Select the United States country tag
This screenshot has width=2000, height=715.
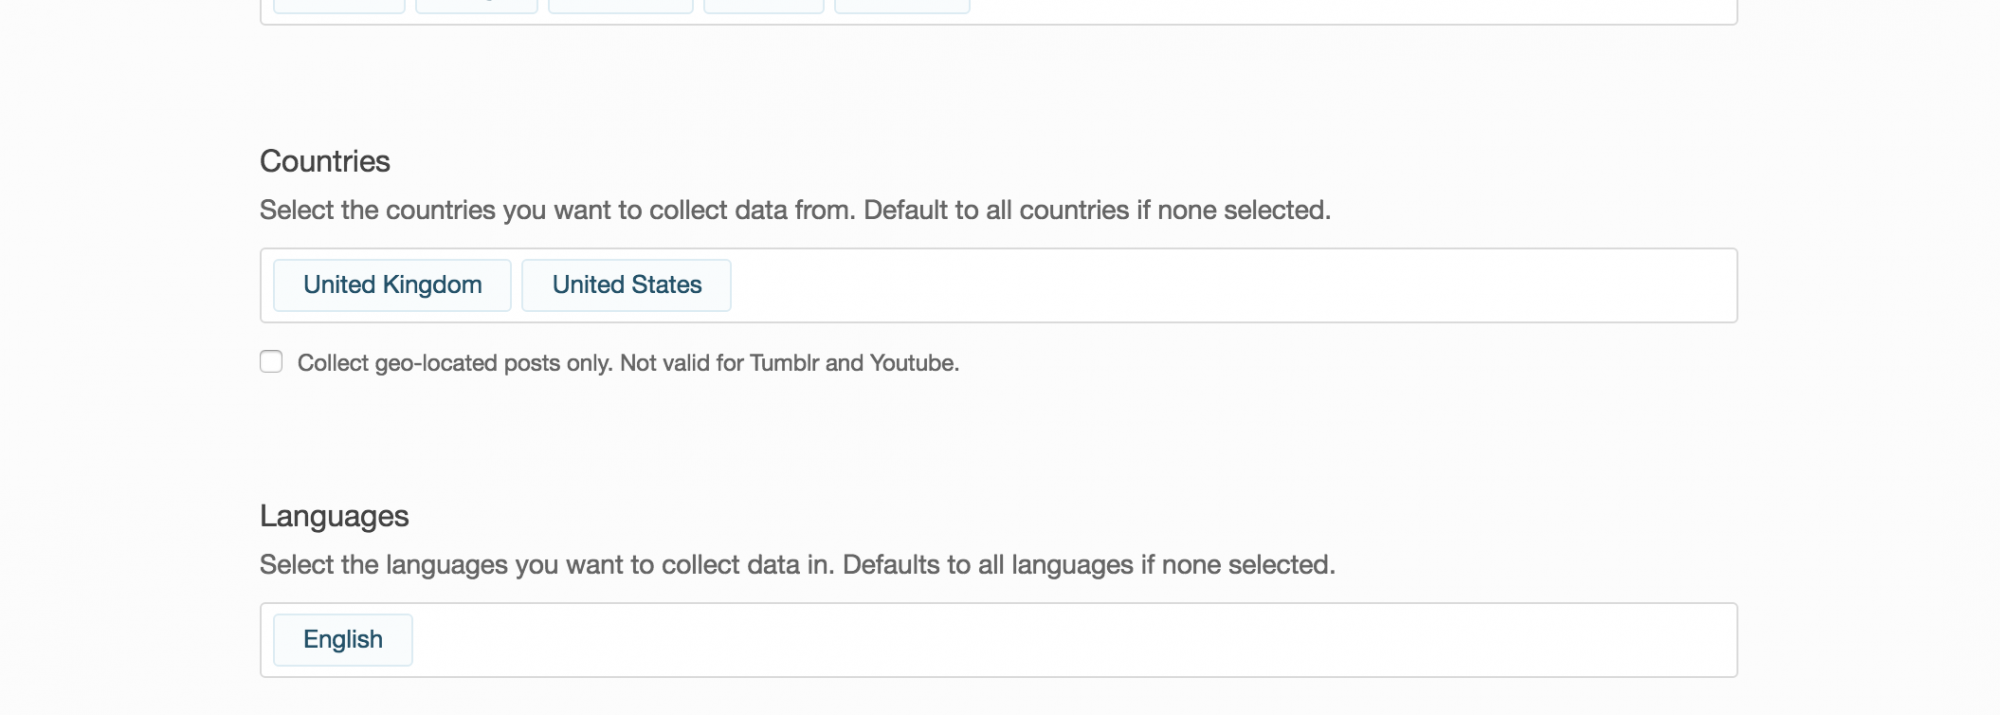626,285
